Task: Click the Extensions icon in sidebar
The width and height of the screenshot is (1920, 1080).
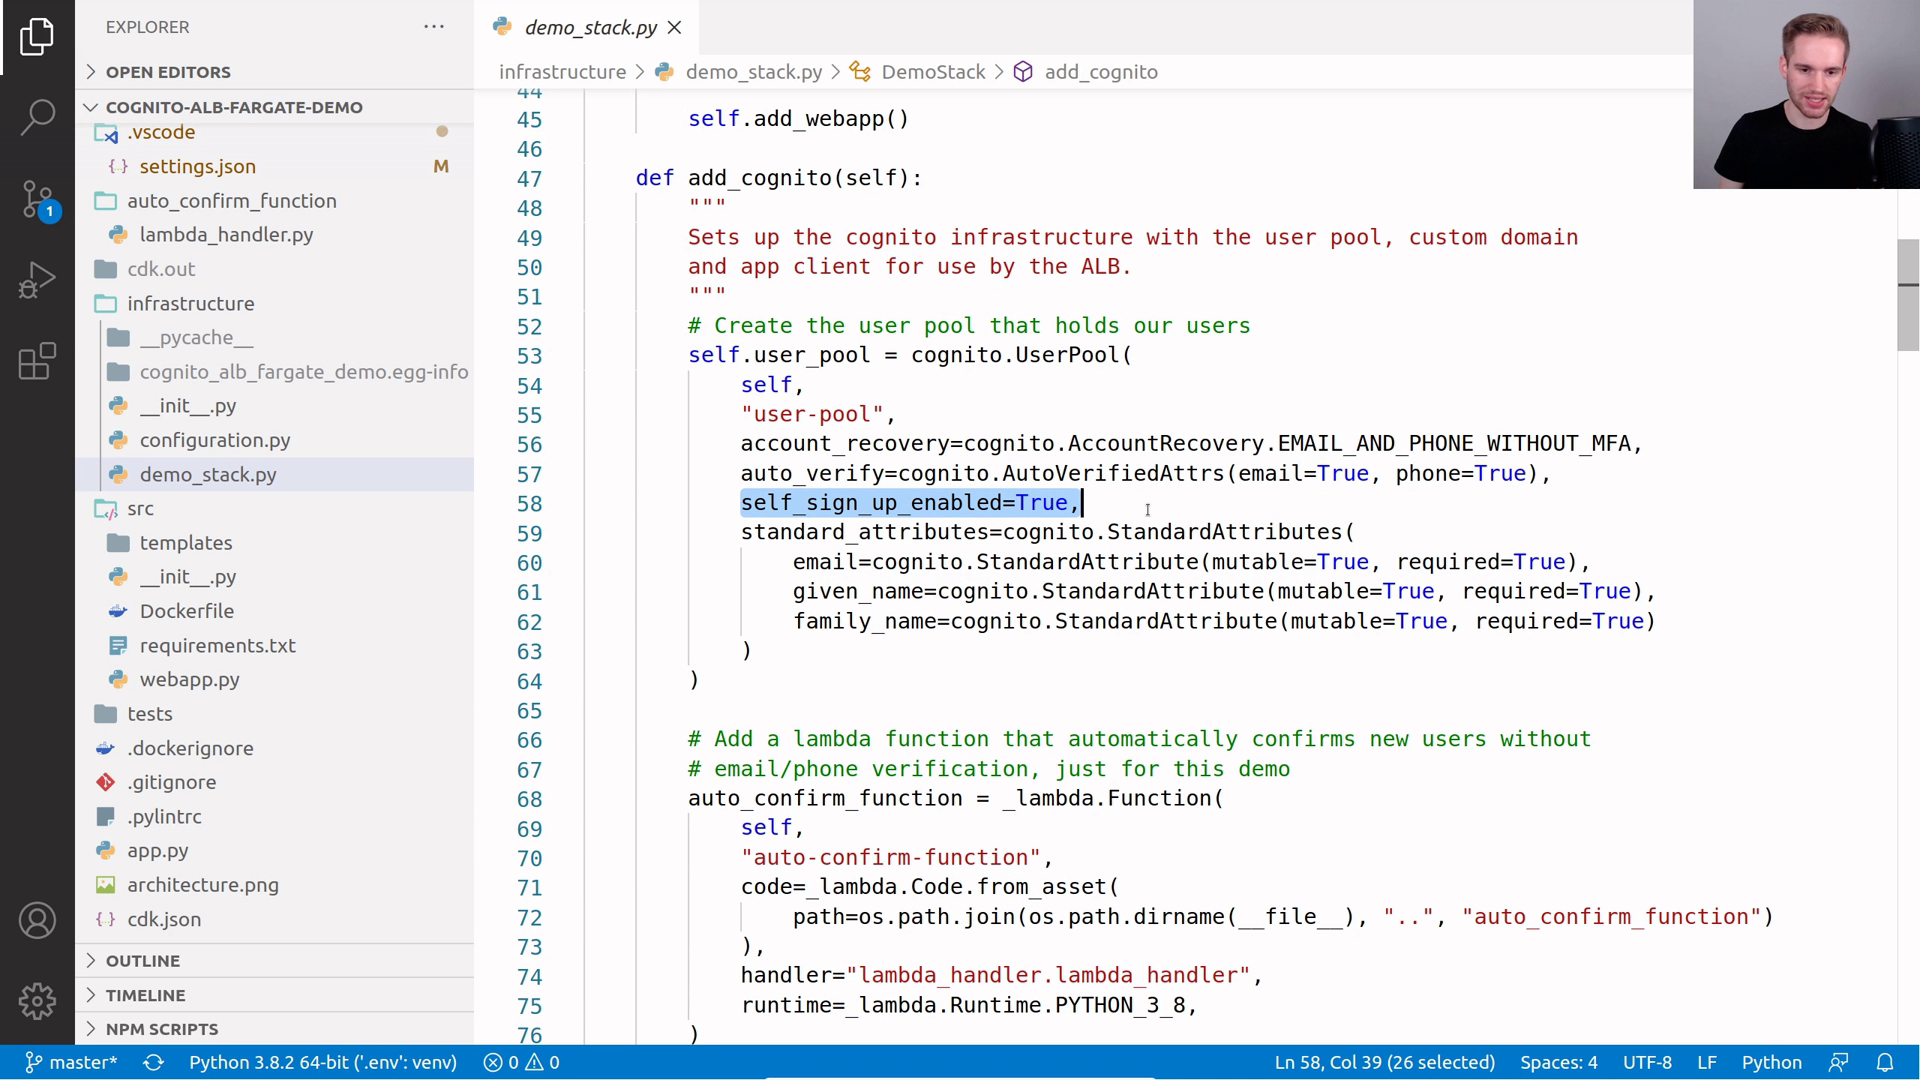Action: [36, 363]
